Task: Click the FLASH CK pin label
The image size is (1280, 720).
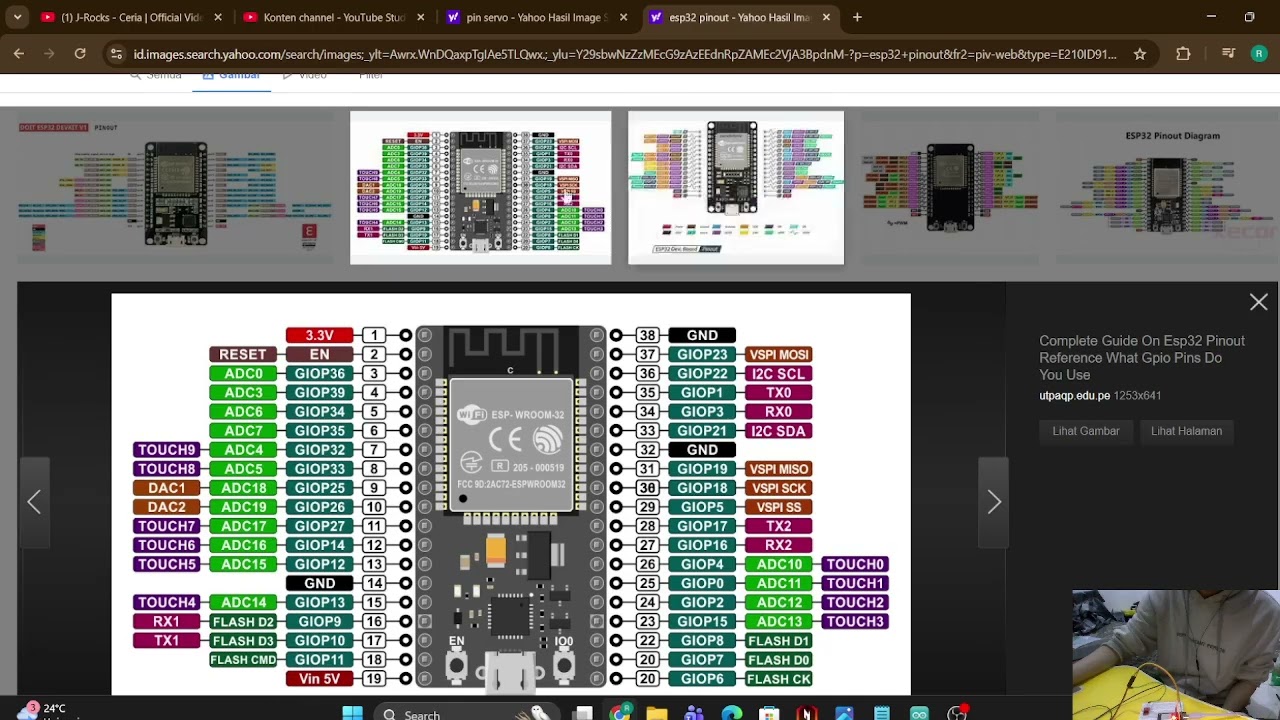Action: (x=778, y=679)
